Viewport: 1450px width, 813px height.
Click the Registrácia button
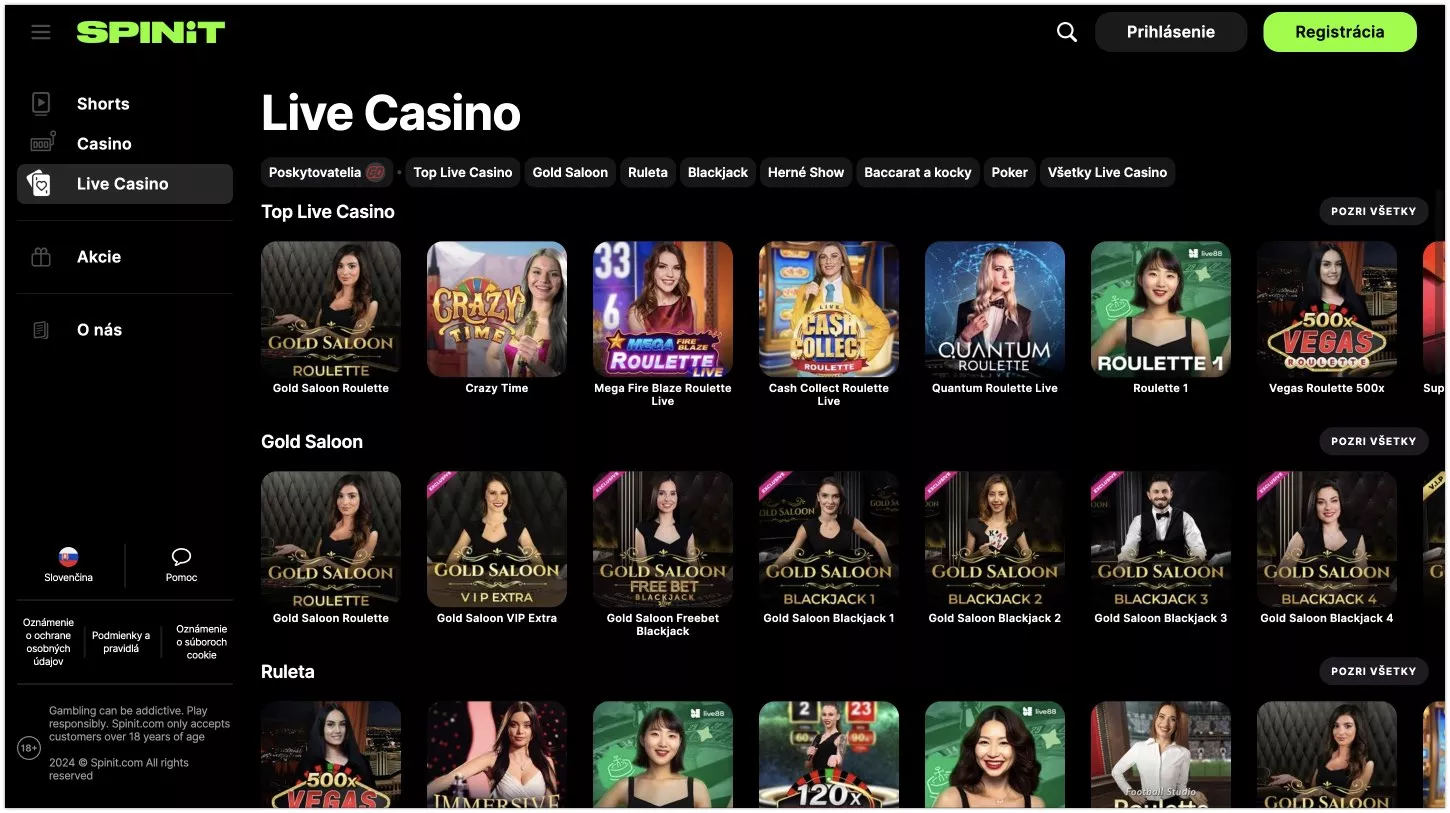click(x=1340, y=32)
